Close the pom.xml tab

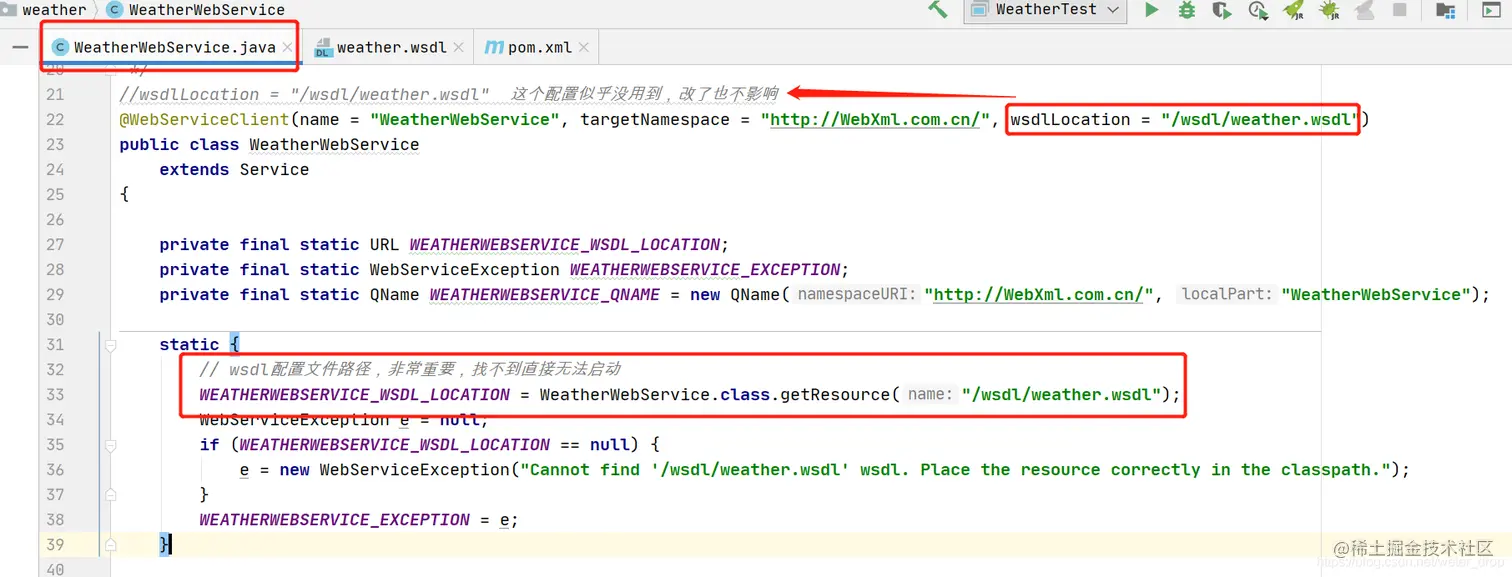coord(584,47)
